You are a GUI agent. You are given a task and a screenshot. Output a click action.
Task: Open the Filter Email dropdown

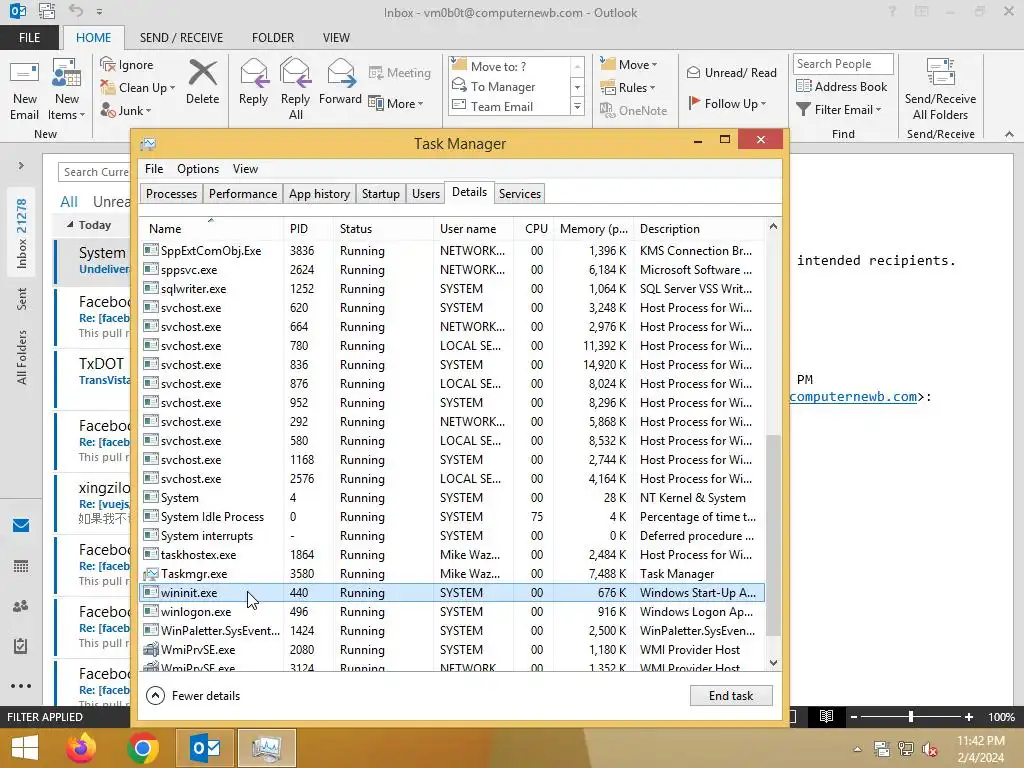[839, 110]
